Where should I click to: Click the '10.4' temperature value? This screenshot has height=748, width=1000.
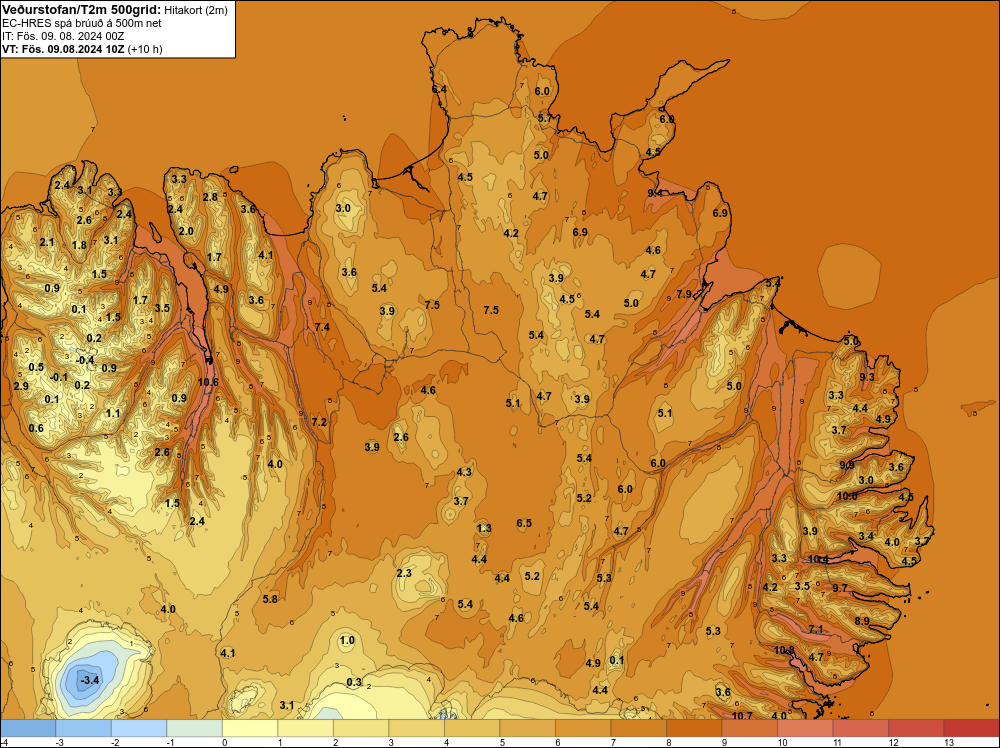[x=818, y=559]
